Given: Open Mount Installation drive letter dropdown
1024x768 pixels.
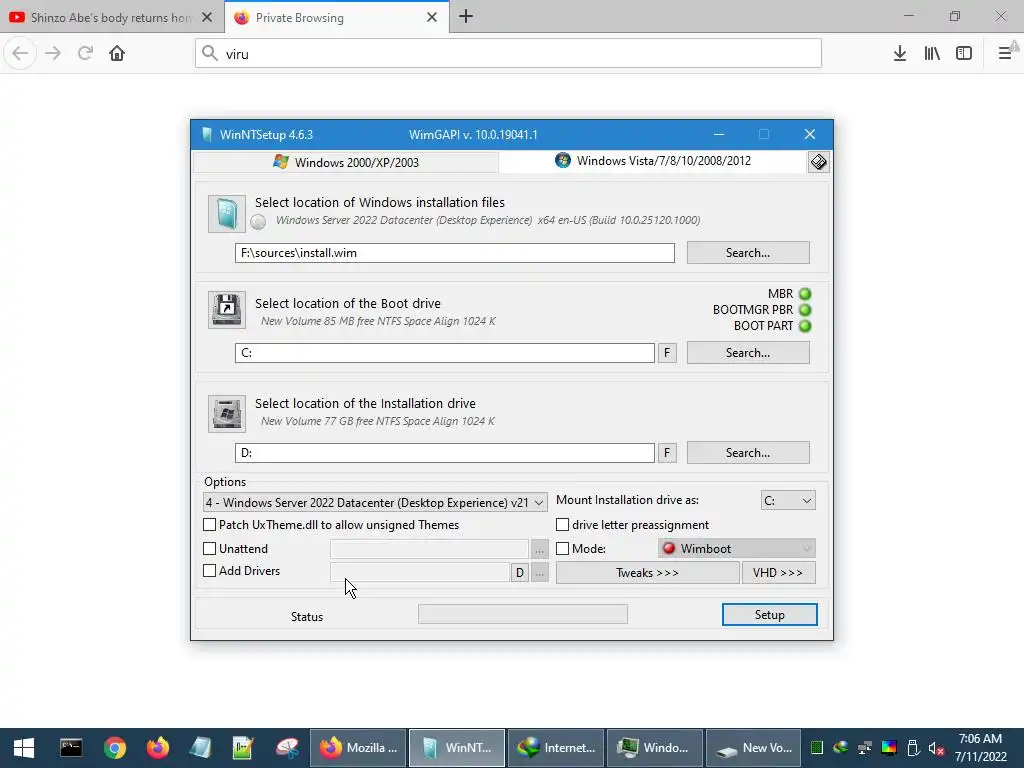Looking at the screenshot, I should point(788,500).
